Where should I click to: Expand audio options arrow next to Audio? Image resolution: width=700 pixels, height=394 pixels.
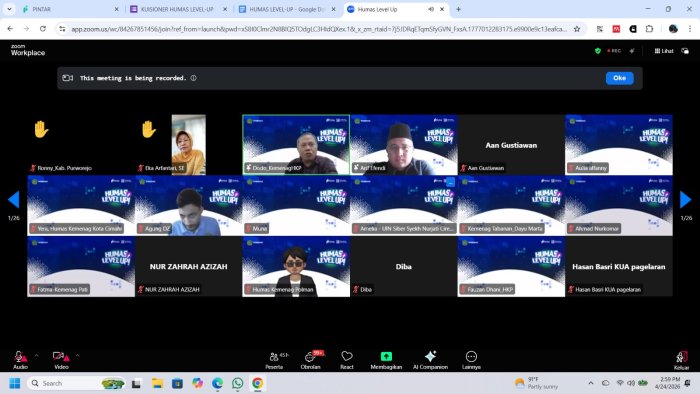coord(37,356)
